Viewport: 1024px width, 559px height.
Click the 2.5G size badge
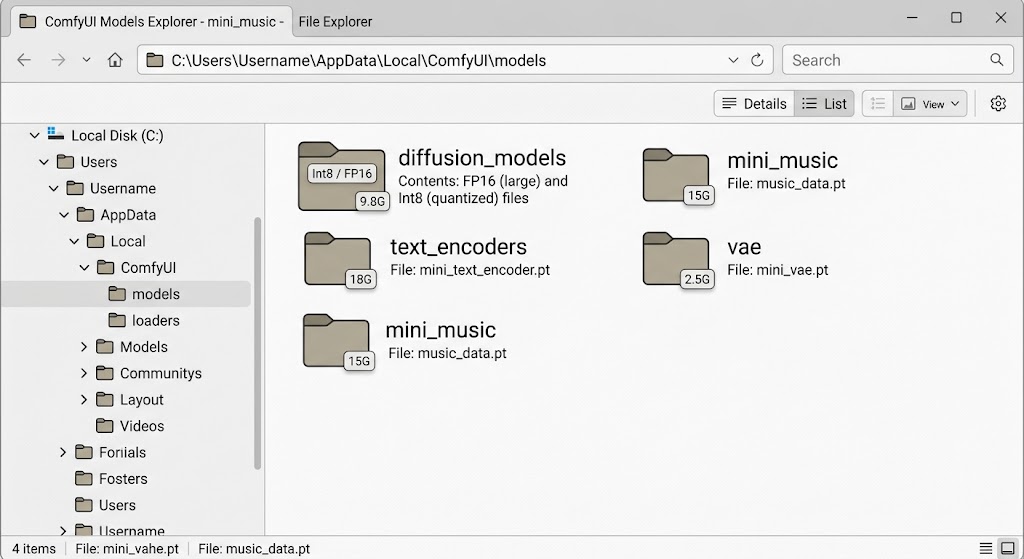[697, 280]
